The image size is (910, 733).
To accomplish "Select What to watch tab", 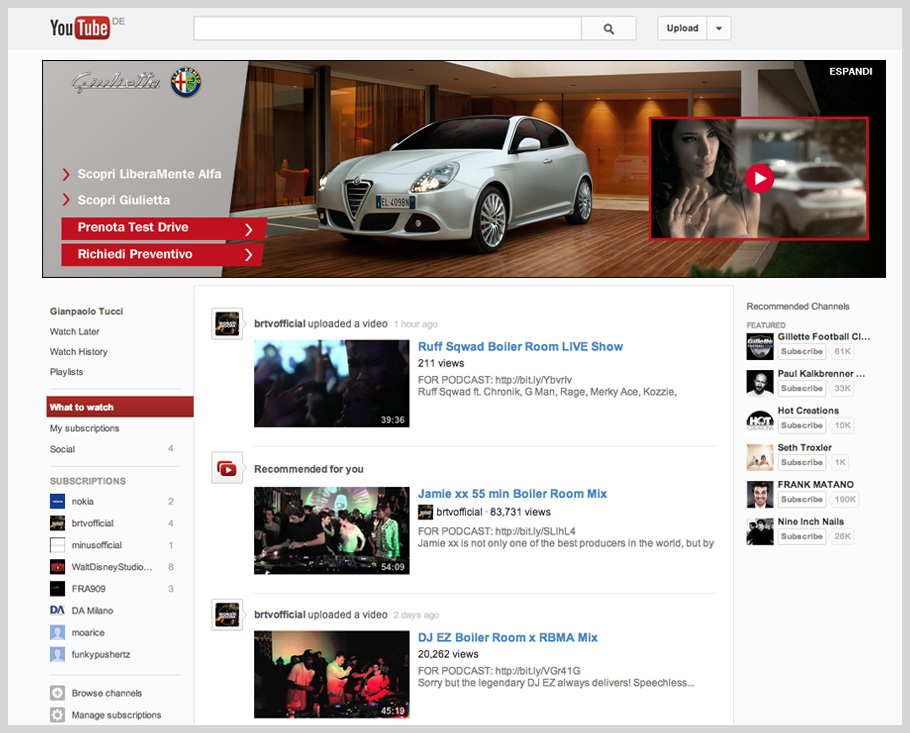I will (120, 407).
